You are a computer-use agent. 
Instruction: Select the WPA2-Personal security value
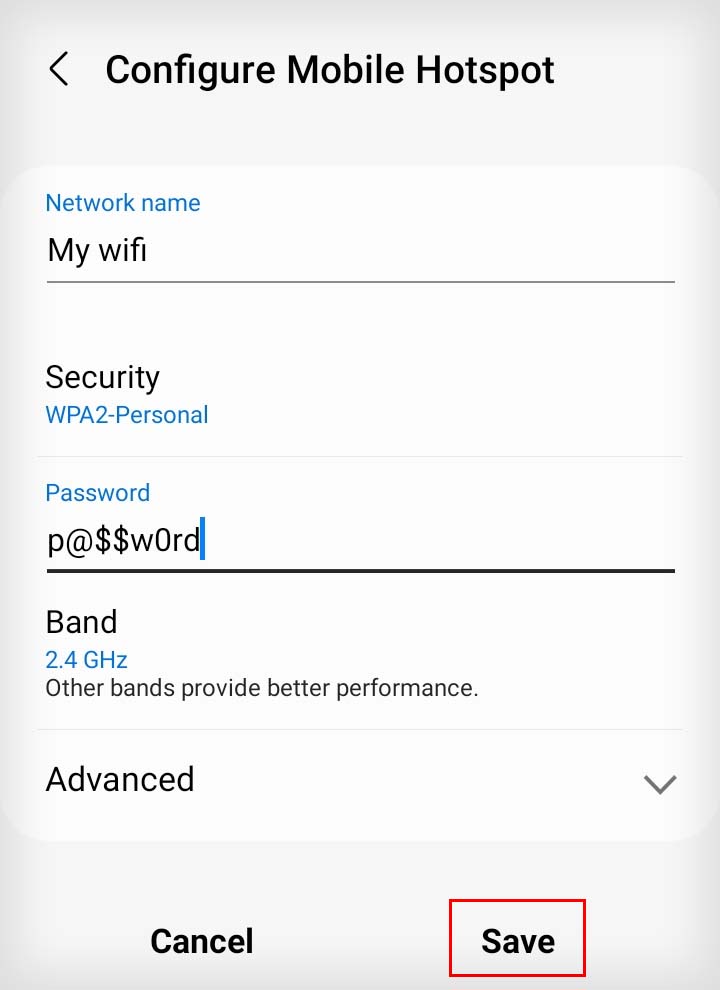click(x=127, y=415)
